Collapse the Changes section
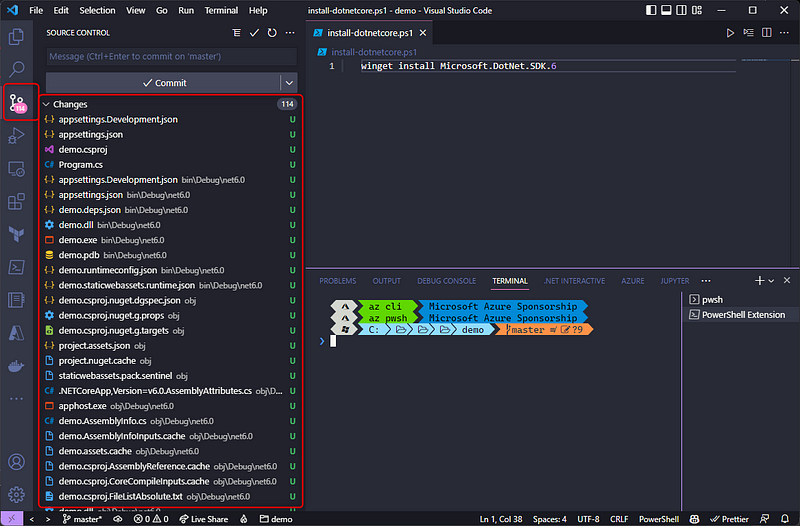Screen dimensions: 800x526 point(47,104)
